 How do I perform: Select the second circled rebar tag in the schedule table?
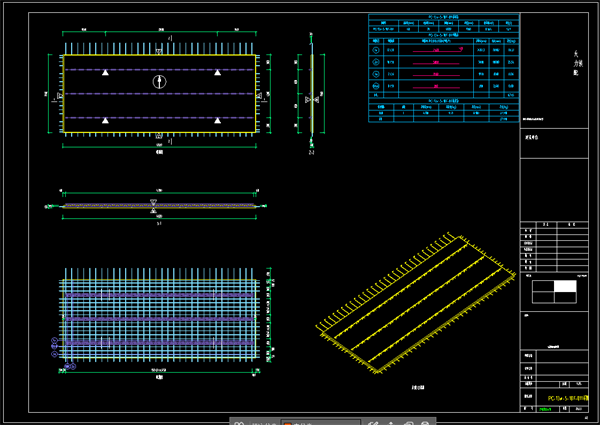(376, 62)
